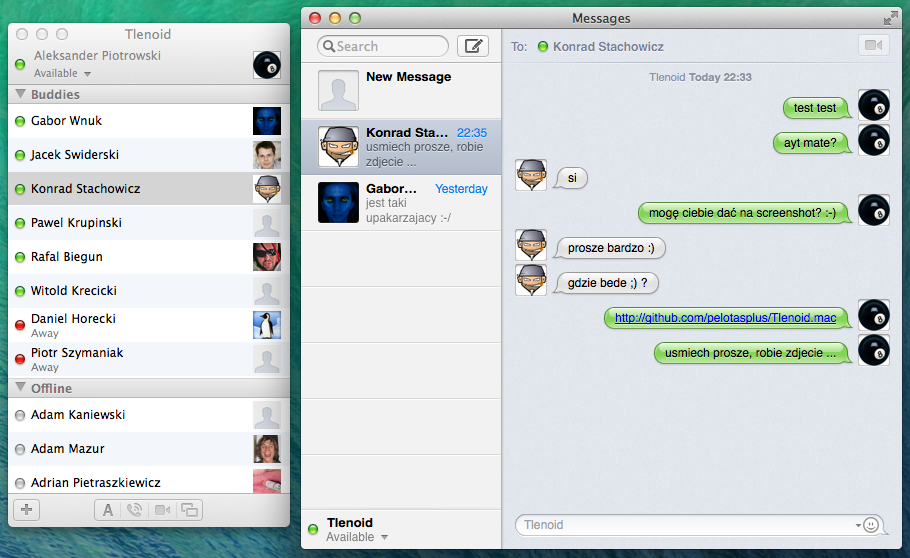Screen dimensions: 910x558
Task: Click the text chat A icon in Tlenoid
Action: (x=107, y=510)
